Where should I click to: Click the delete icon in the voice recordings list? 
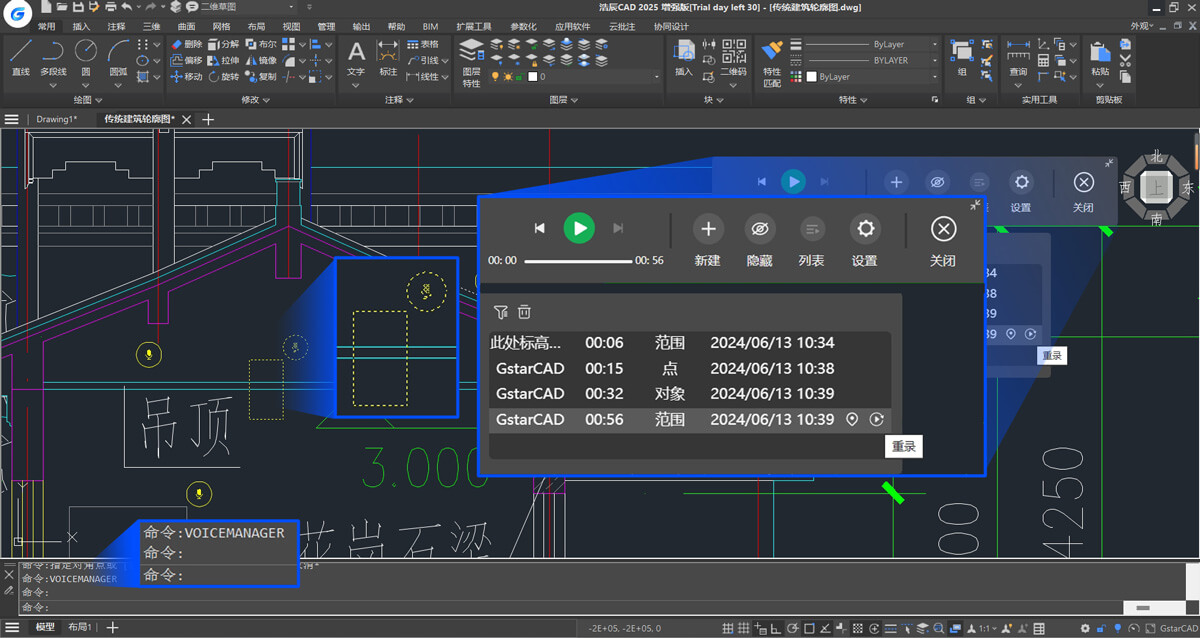pos(524,311)
